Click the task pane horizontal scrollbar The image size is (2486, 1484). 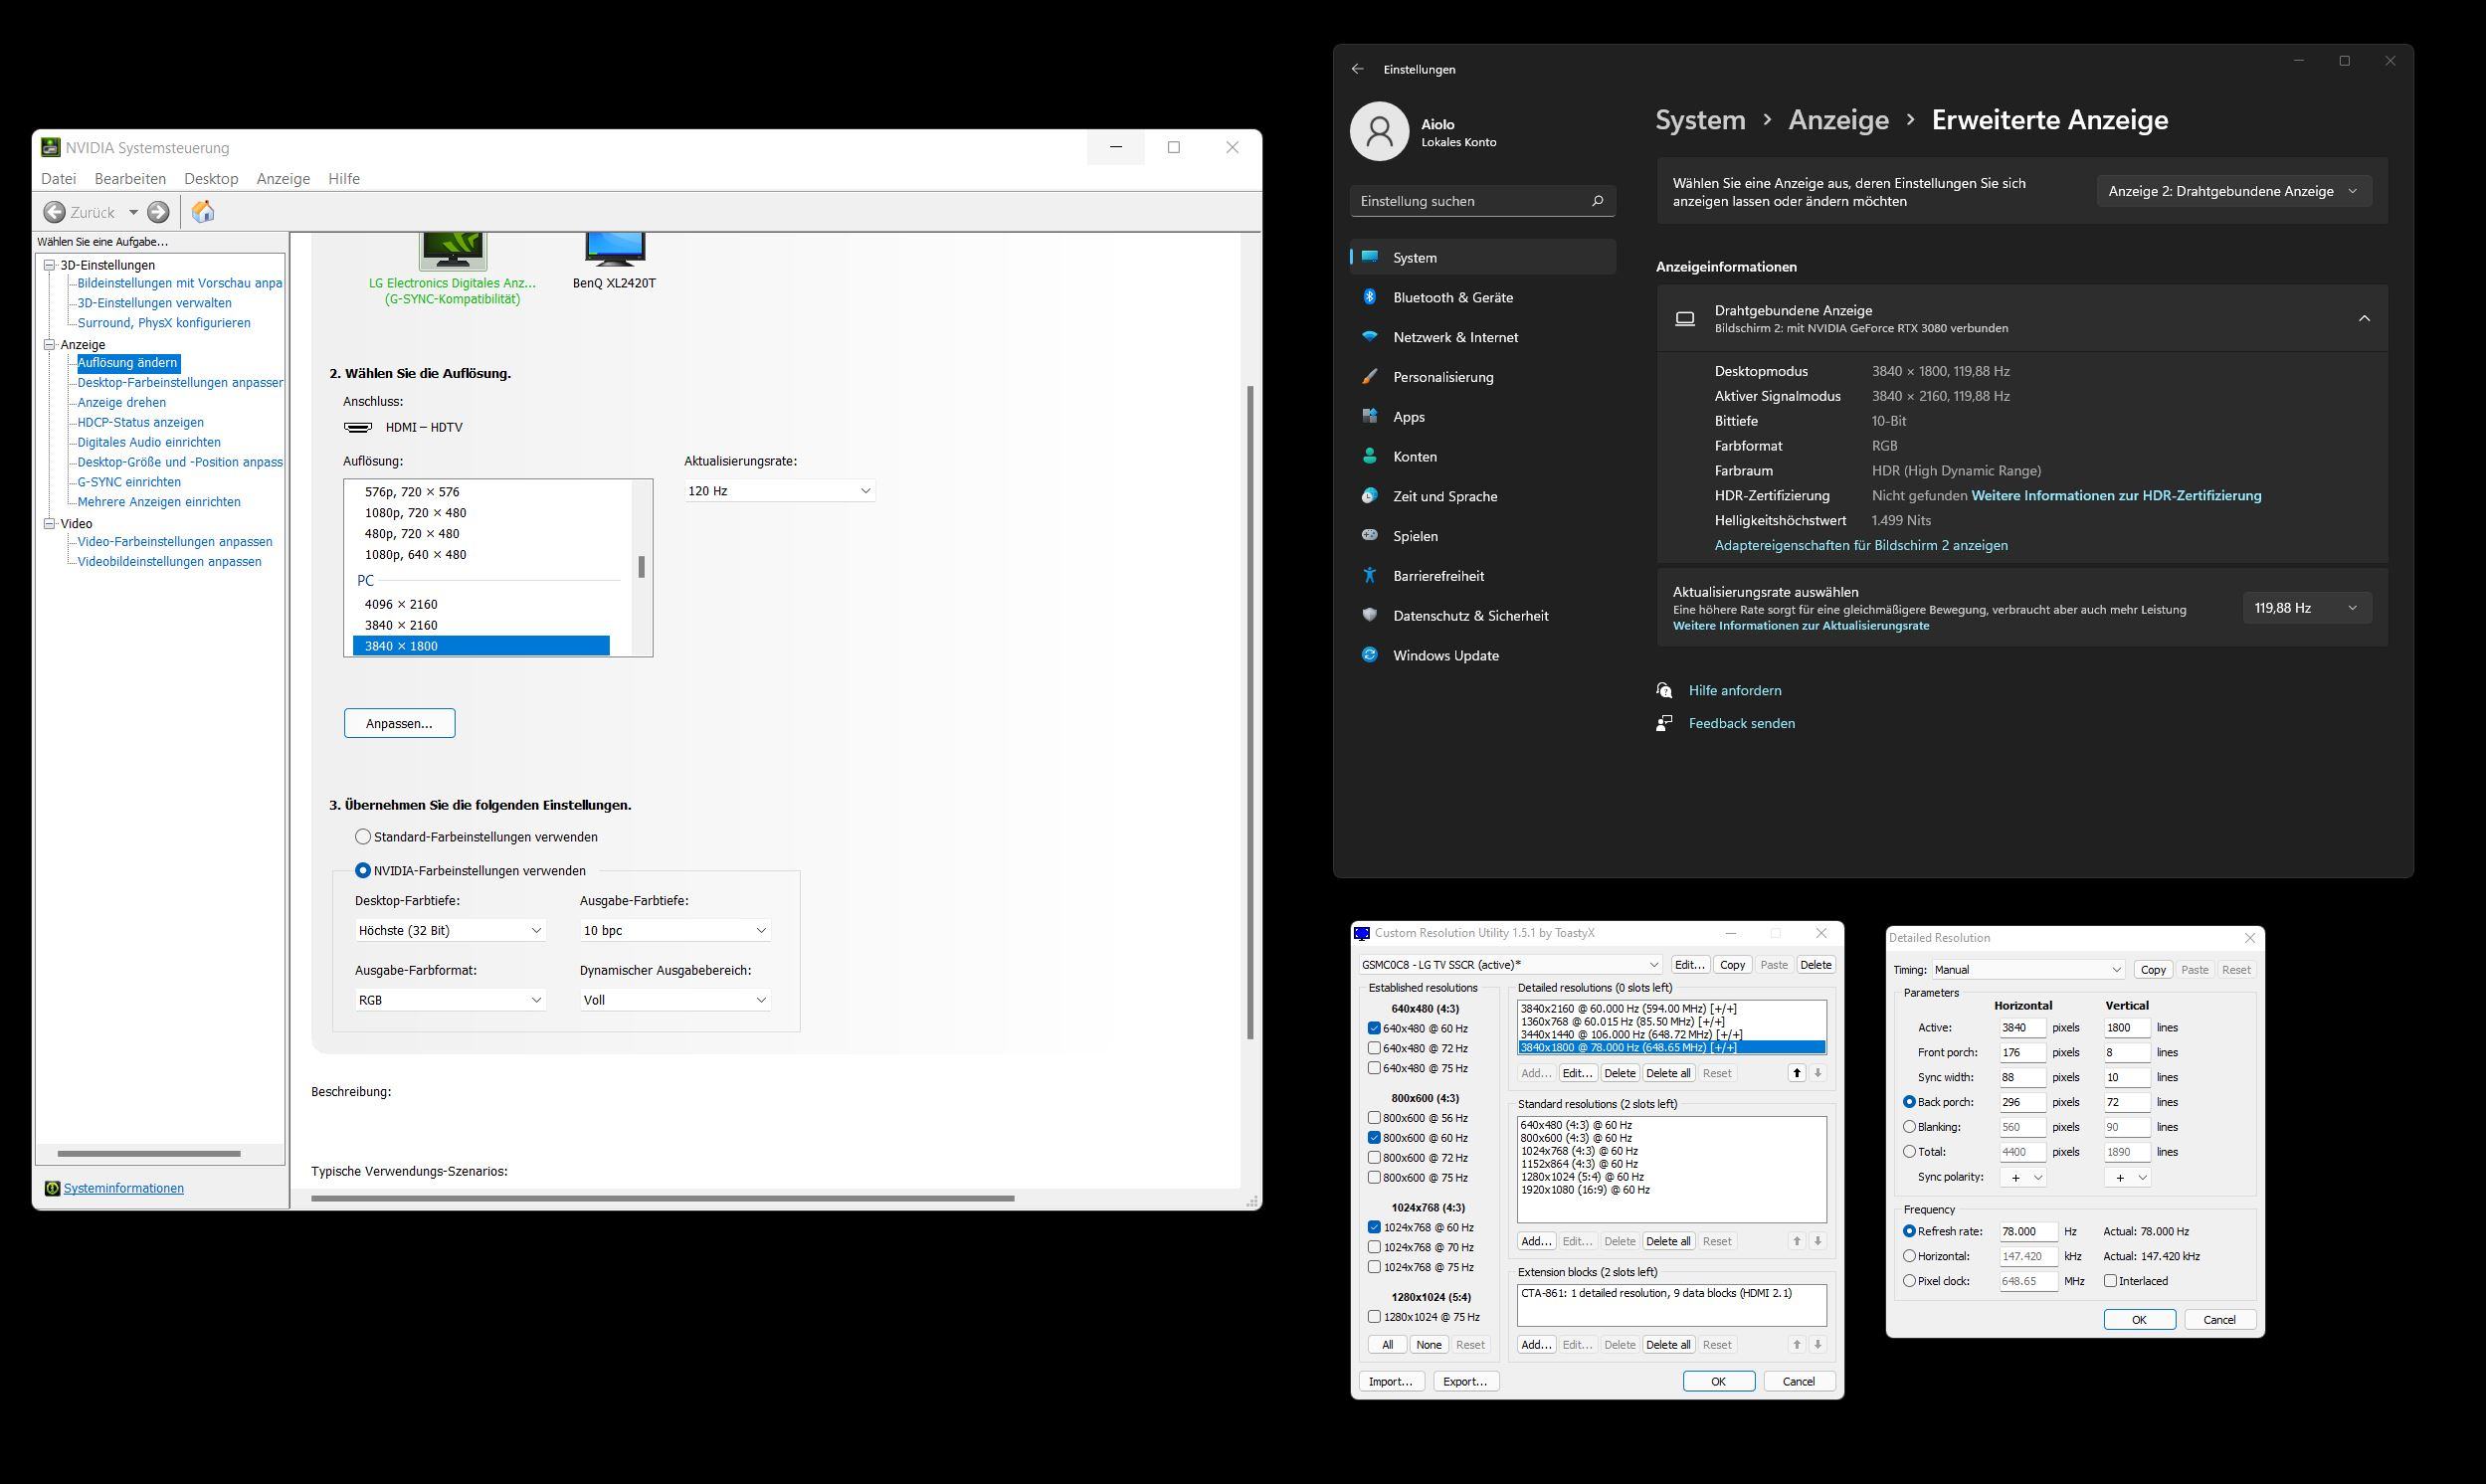pos(149,1153)
